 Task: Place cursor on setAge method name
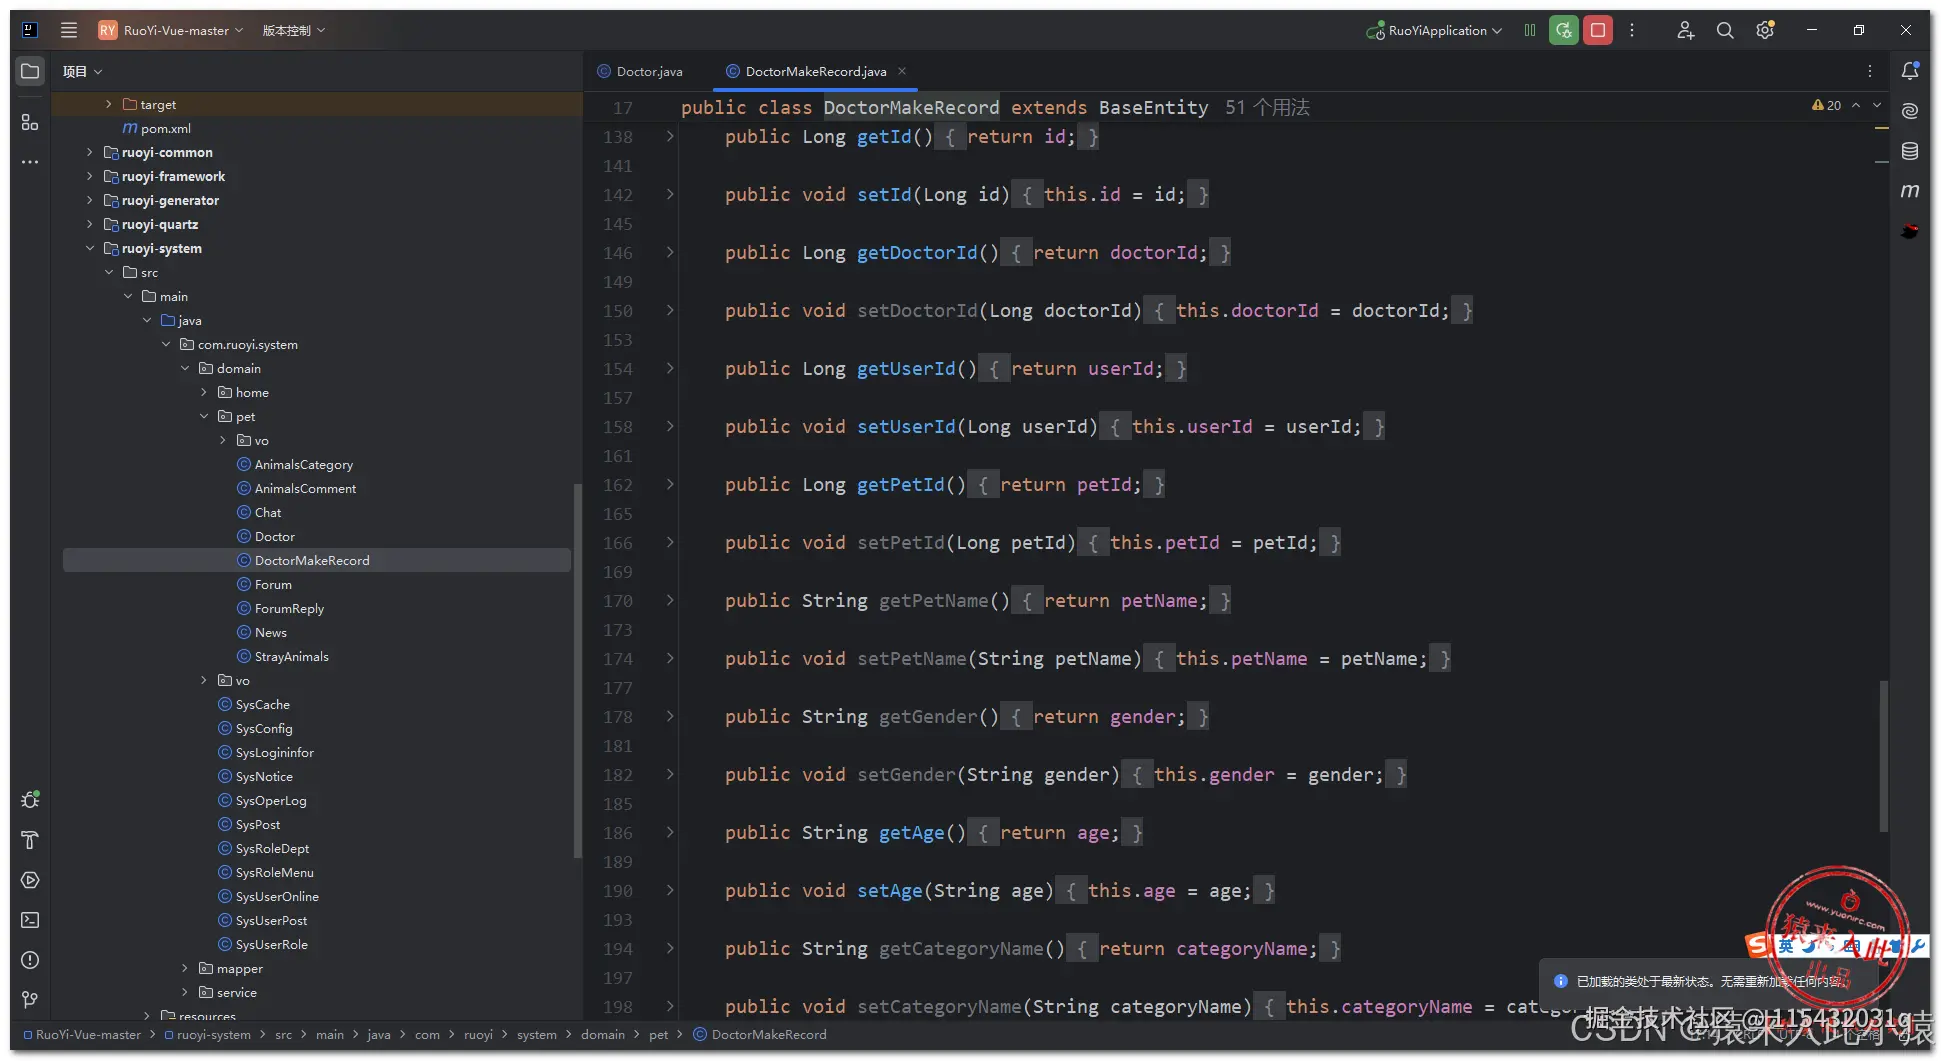point(889,890)
